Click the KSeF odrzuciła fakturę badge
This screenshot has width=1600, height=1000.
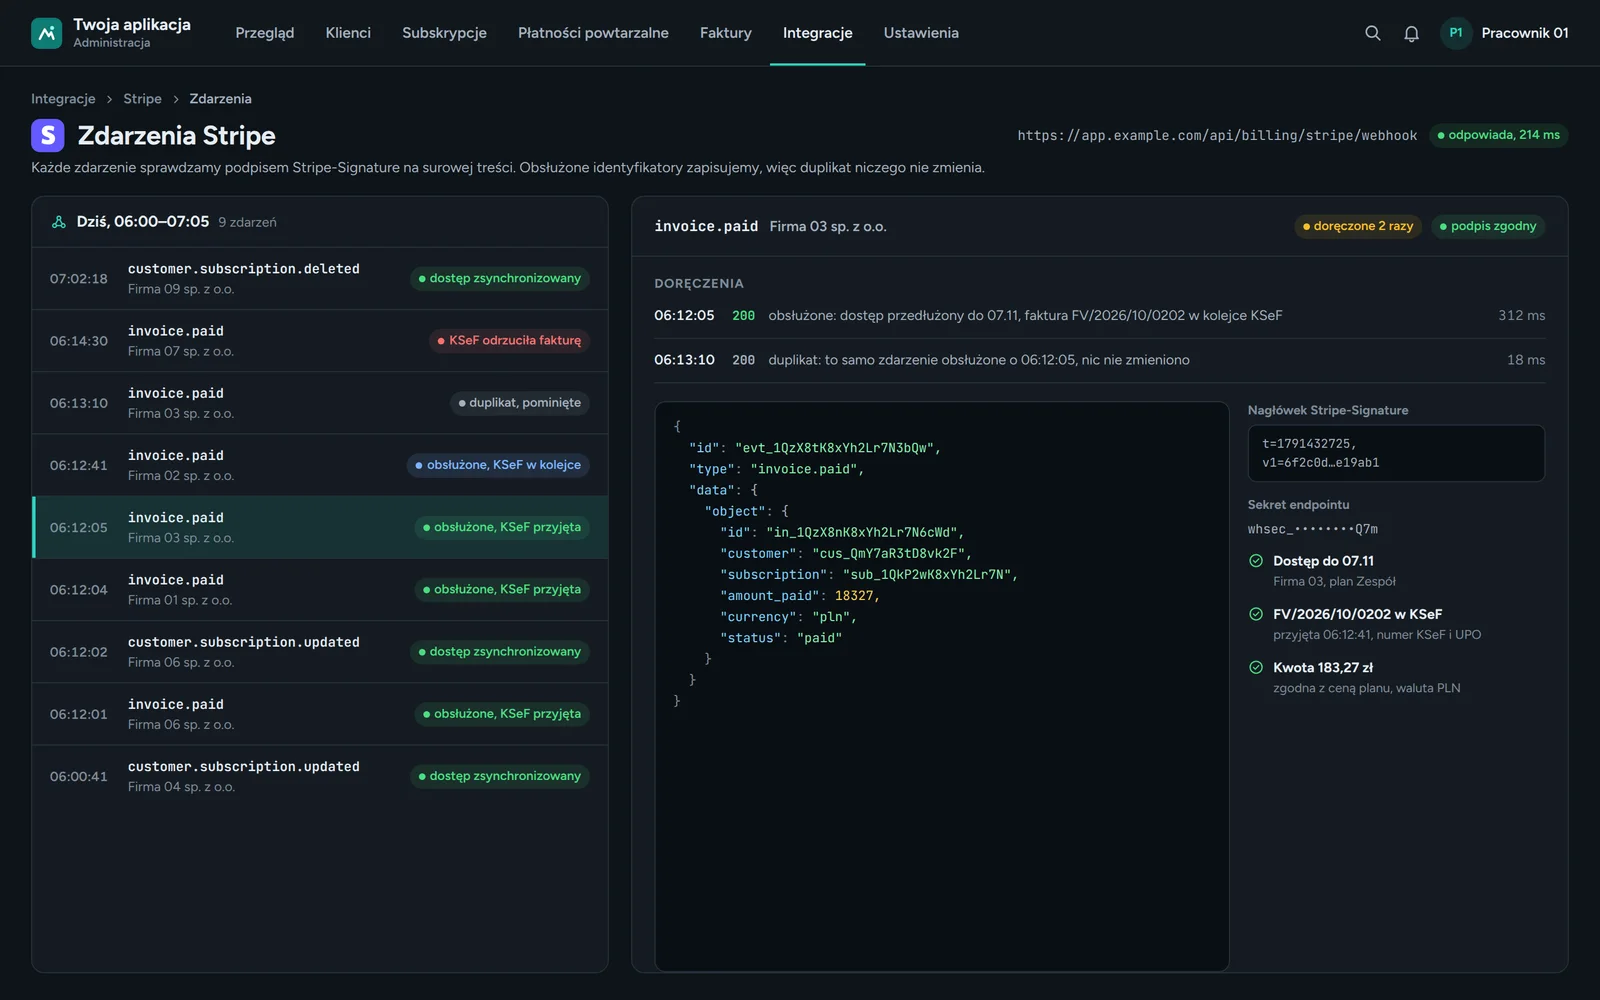(509, 341)
